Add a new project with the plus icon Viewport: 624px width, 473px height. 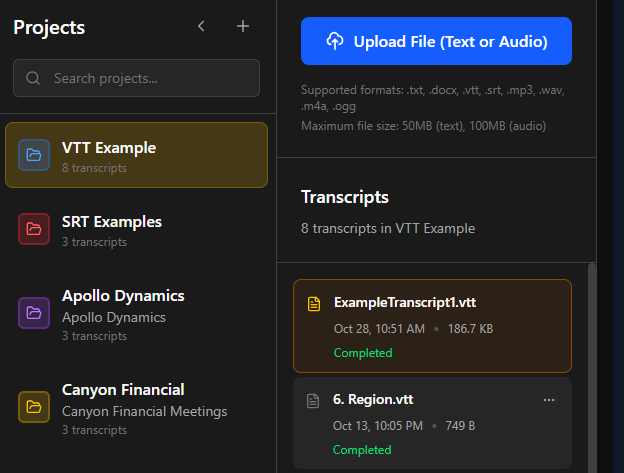coord(243,27)
